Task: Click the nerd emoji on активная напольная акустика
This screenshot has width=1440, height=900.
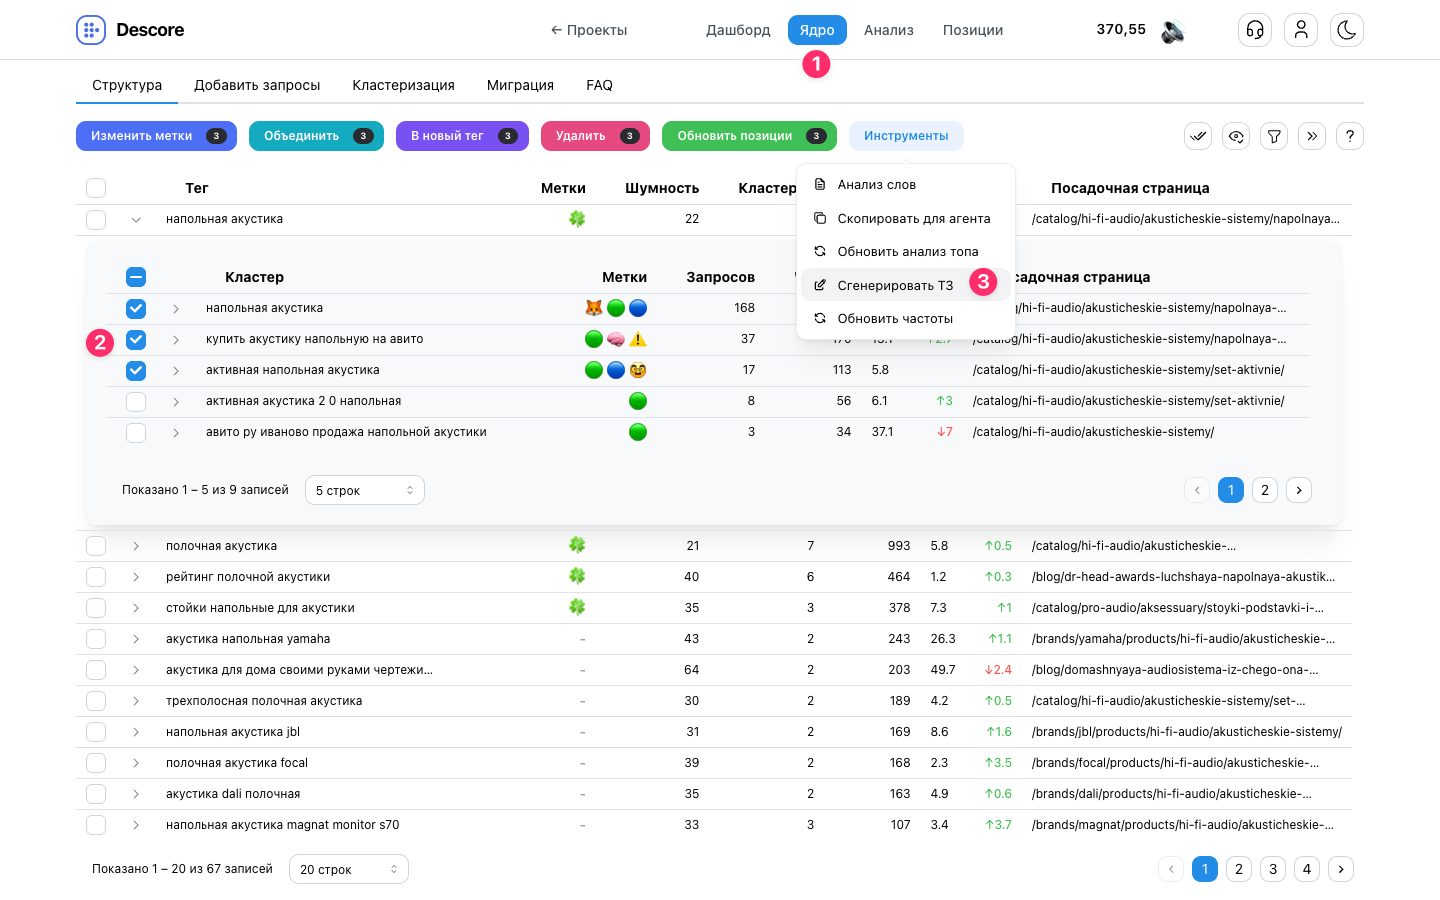Action: tap(638, 370)
